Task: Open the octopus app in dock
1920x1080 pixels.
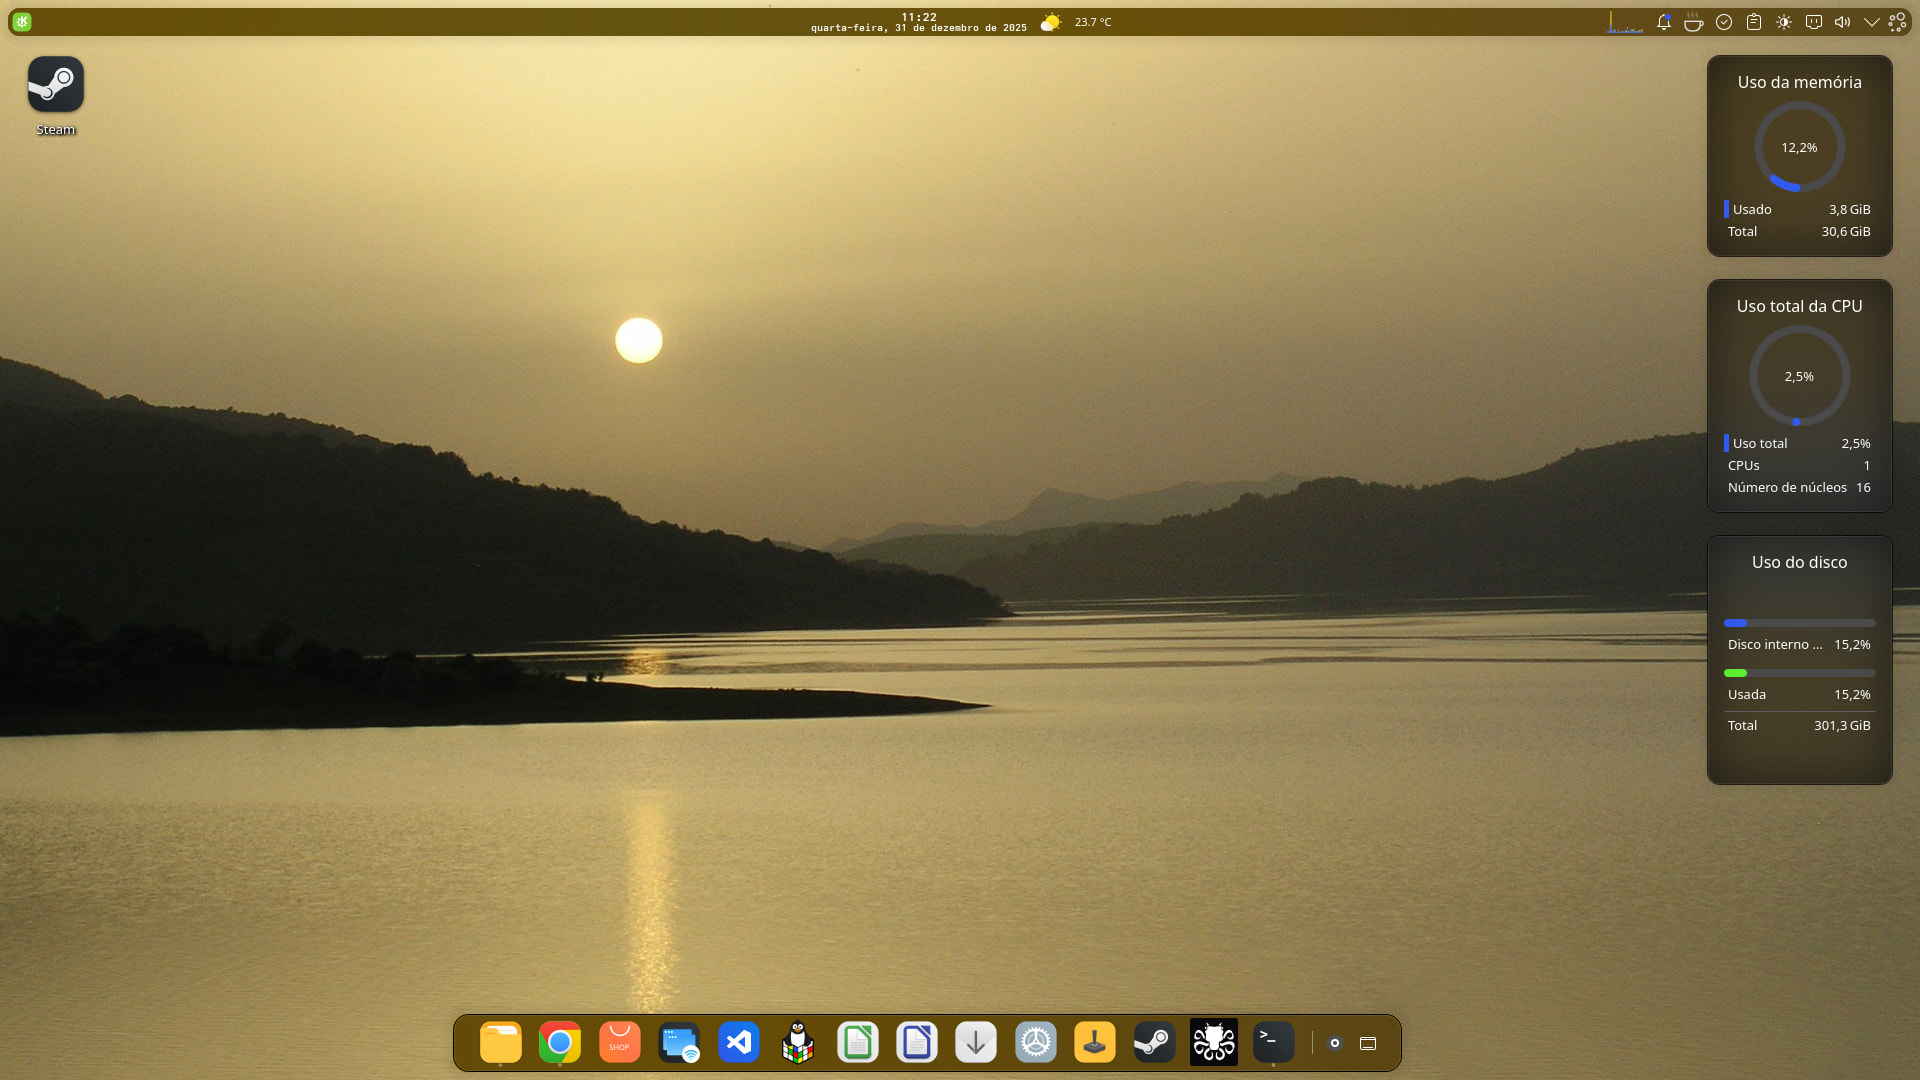Action: point(1213,1043)
